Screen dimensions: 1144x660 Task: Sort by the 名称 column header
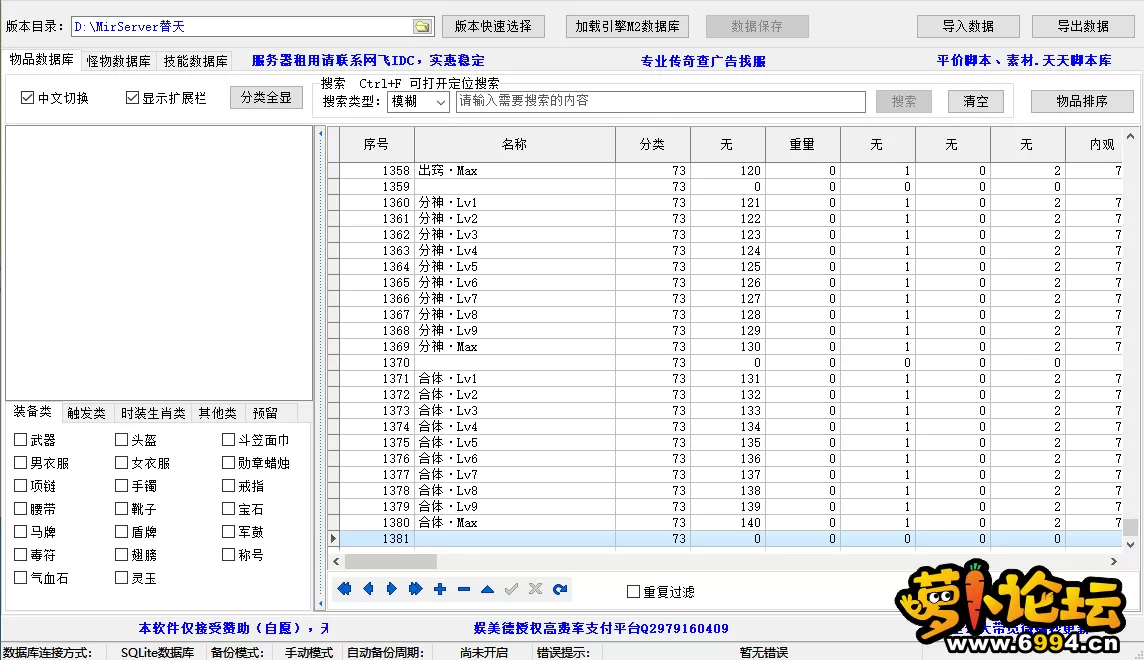click(x=515, y=144)
